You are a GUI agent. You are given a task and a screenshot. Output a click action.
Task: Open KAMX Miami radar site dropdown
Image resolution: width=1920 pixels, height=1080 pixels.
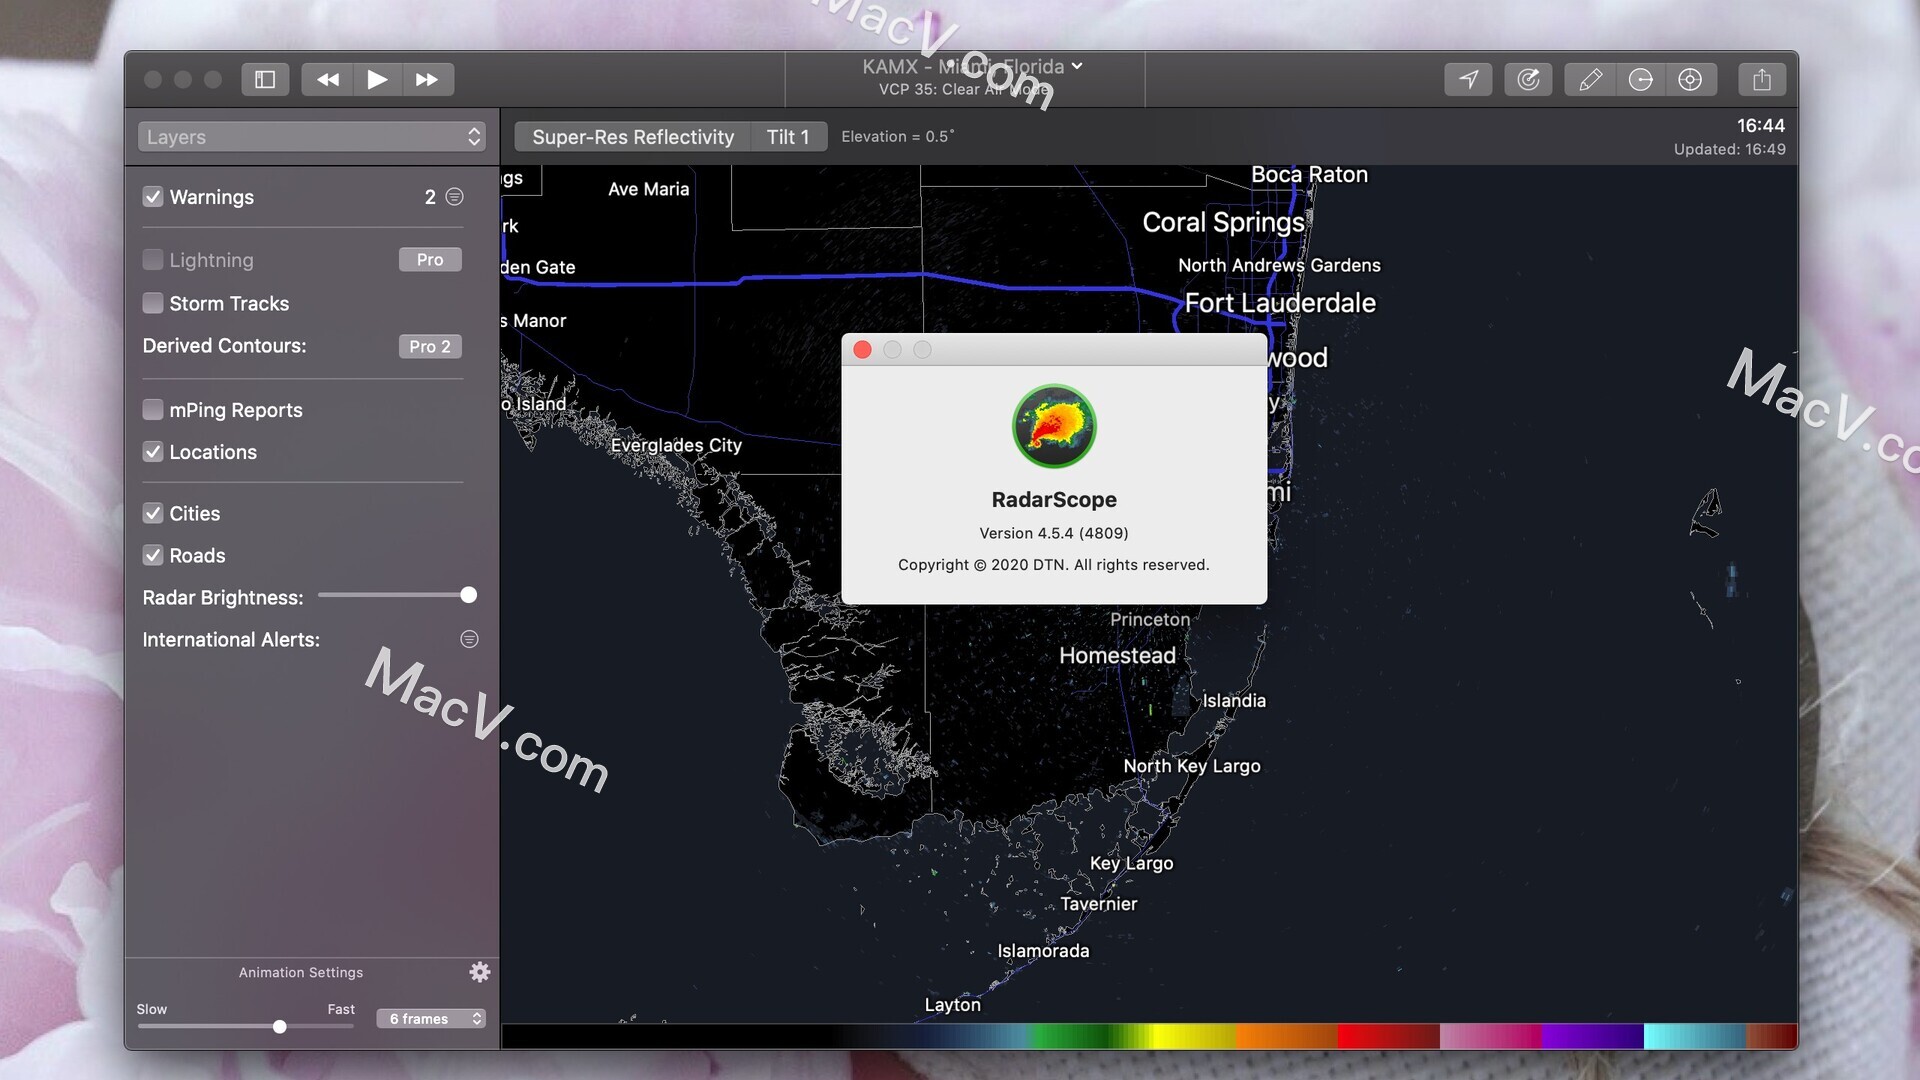[x=972, y=67]
